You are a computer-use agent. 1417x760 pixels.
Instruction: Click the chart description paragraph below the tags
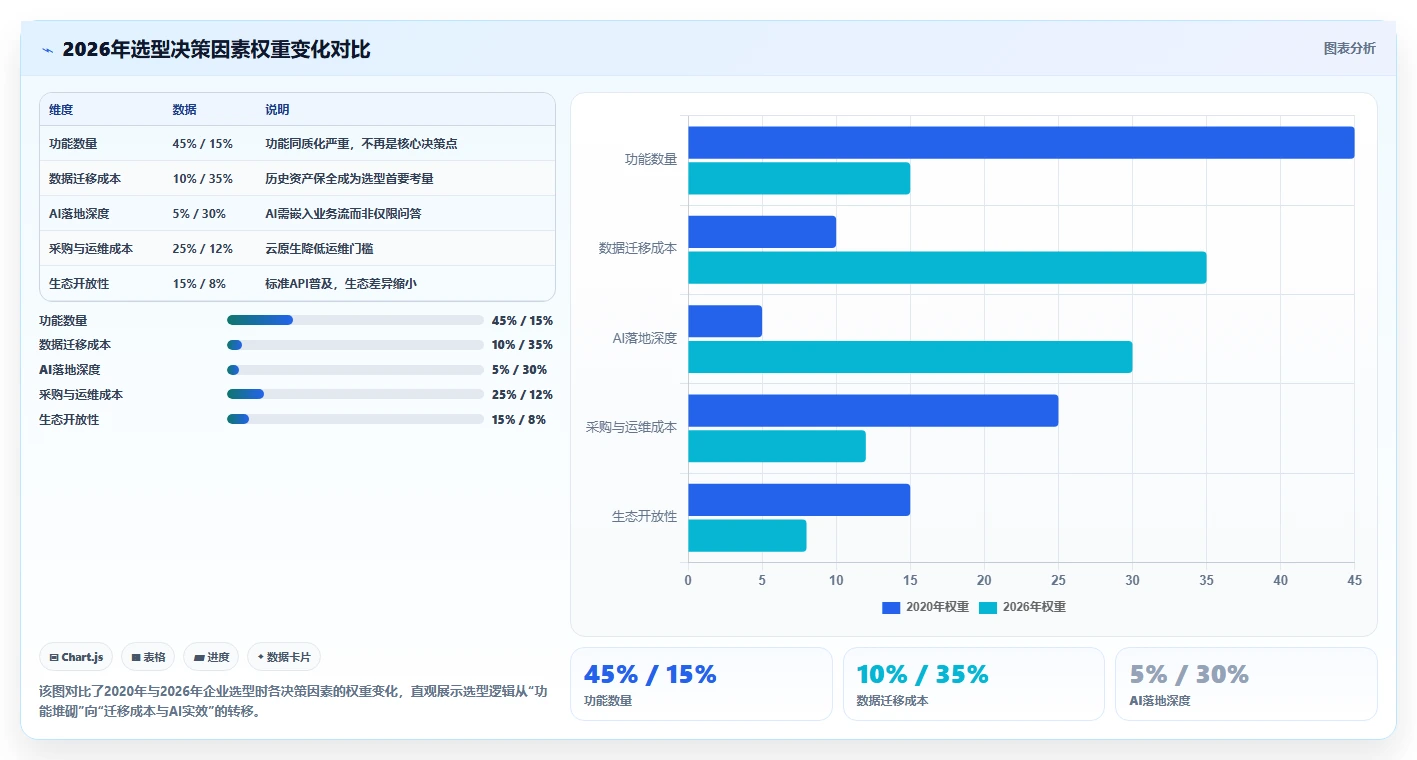click(295, 702)
